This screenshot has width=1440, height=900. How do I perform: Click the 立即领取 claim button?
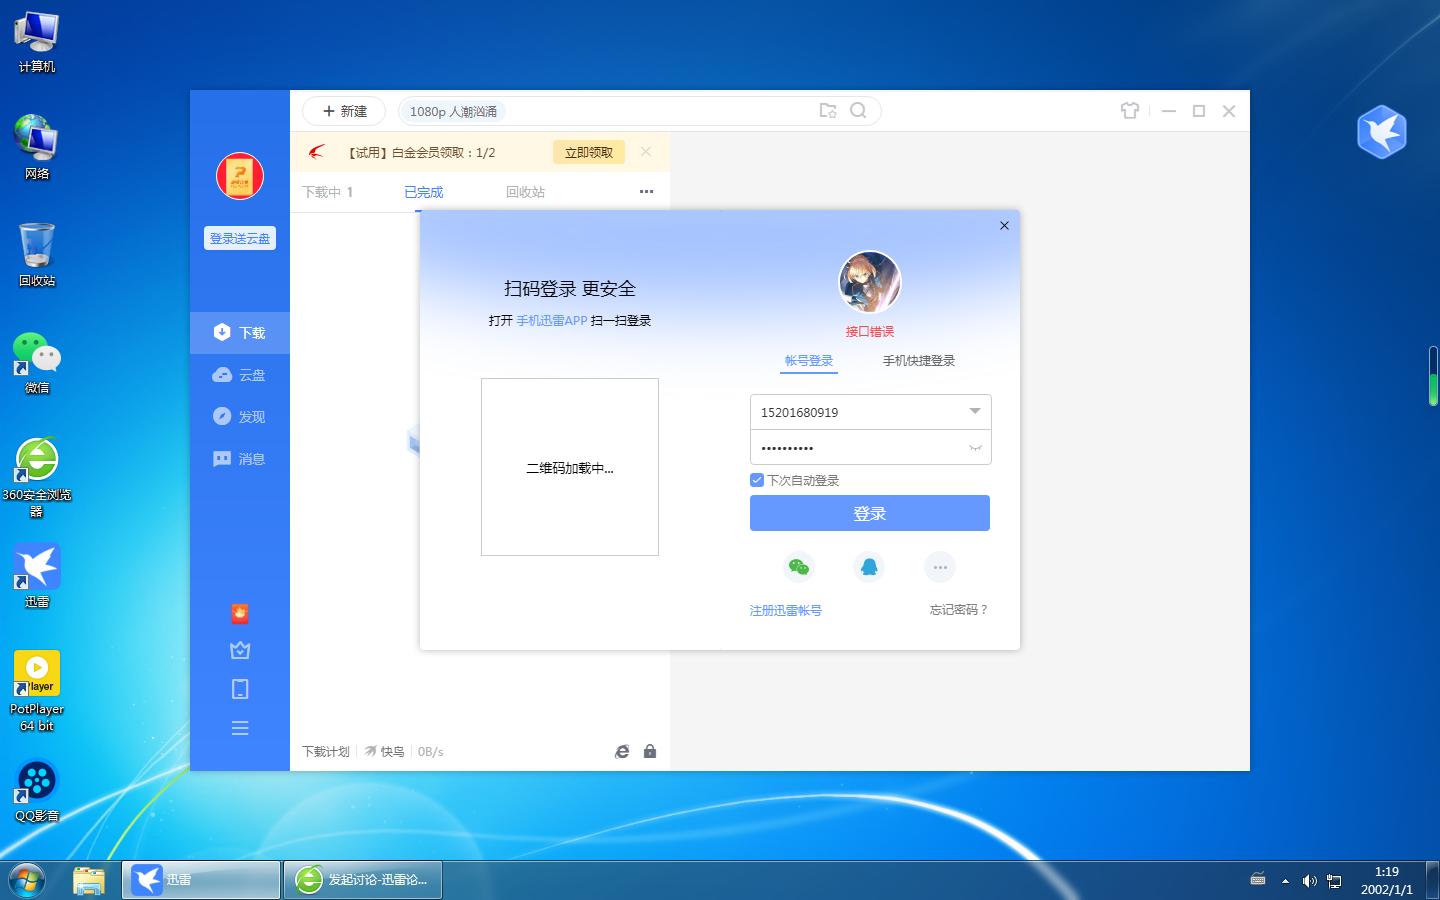pos(588,152)
